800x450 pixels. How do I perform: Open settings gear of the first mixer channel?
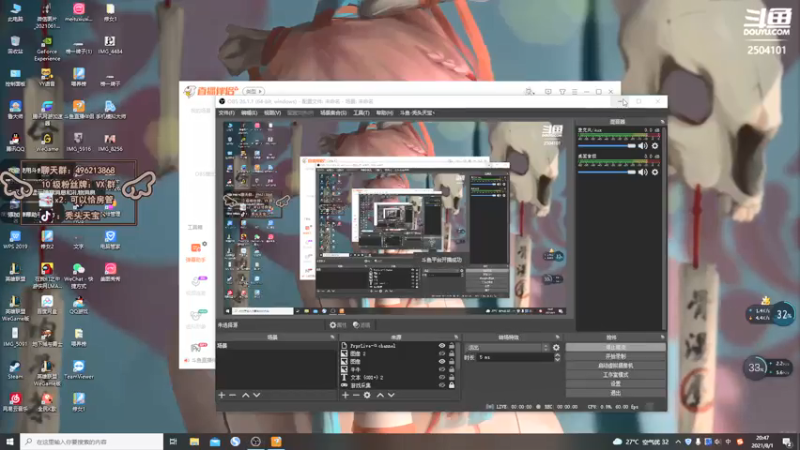tap(655, 146)
